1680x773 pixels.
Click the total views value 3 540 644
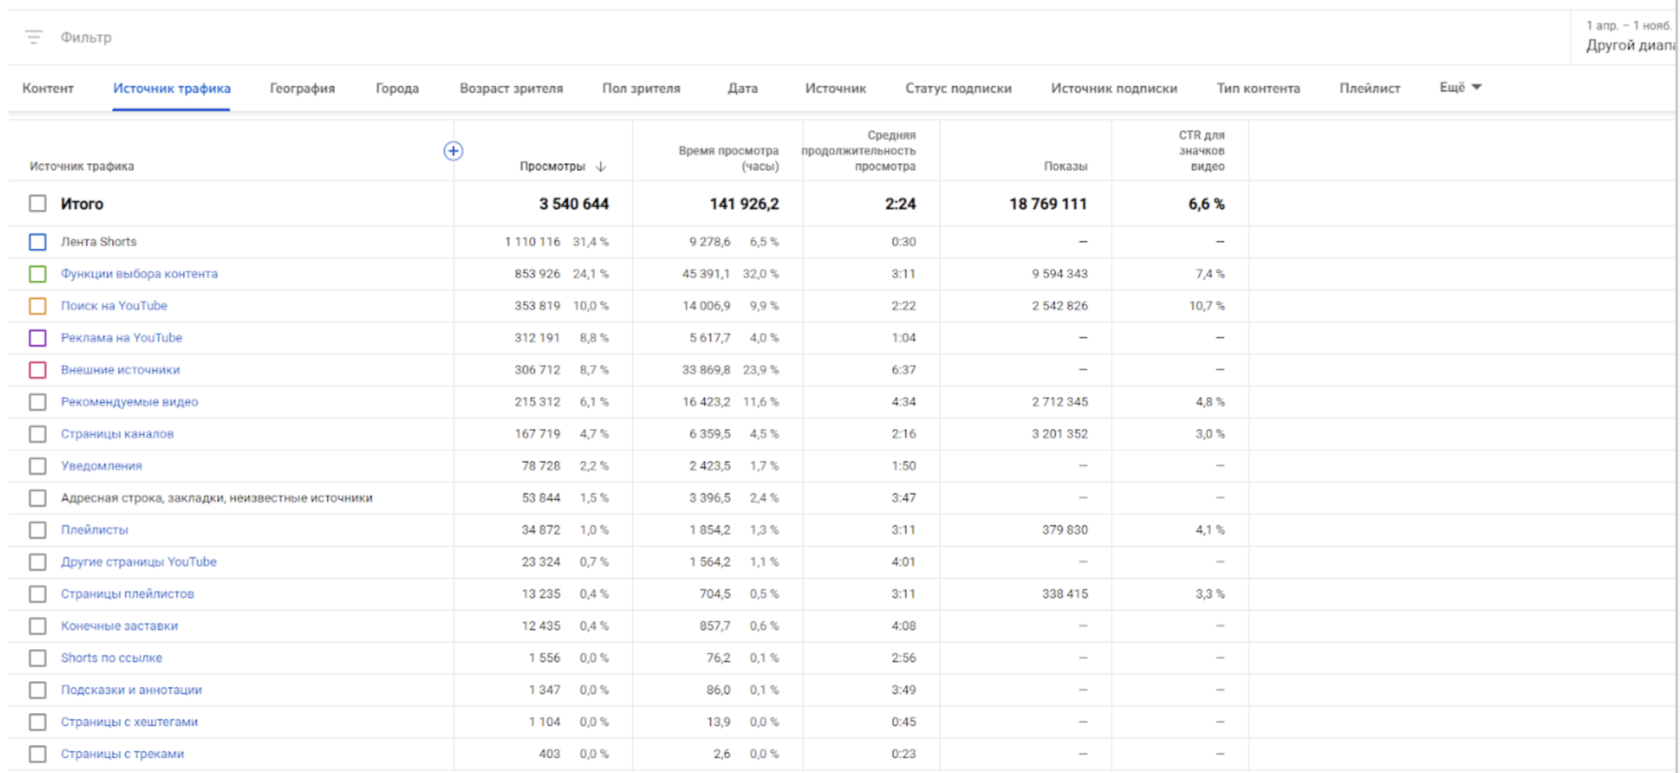click(574, 204)
